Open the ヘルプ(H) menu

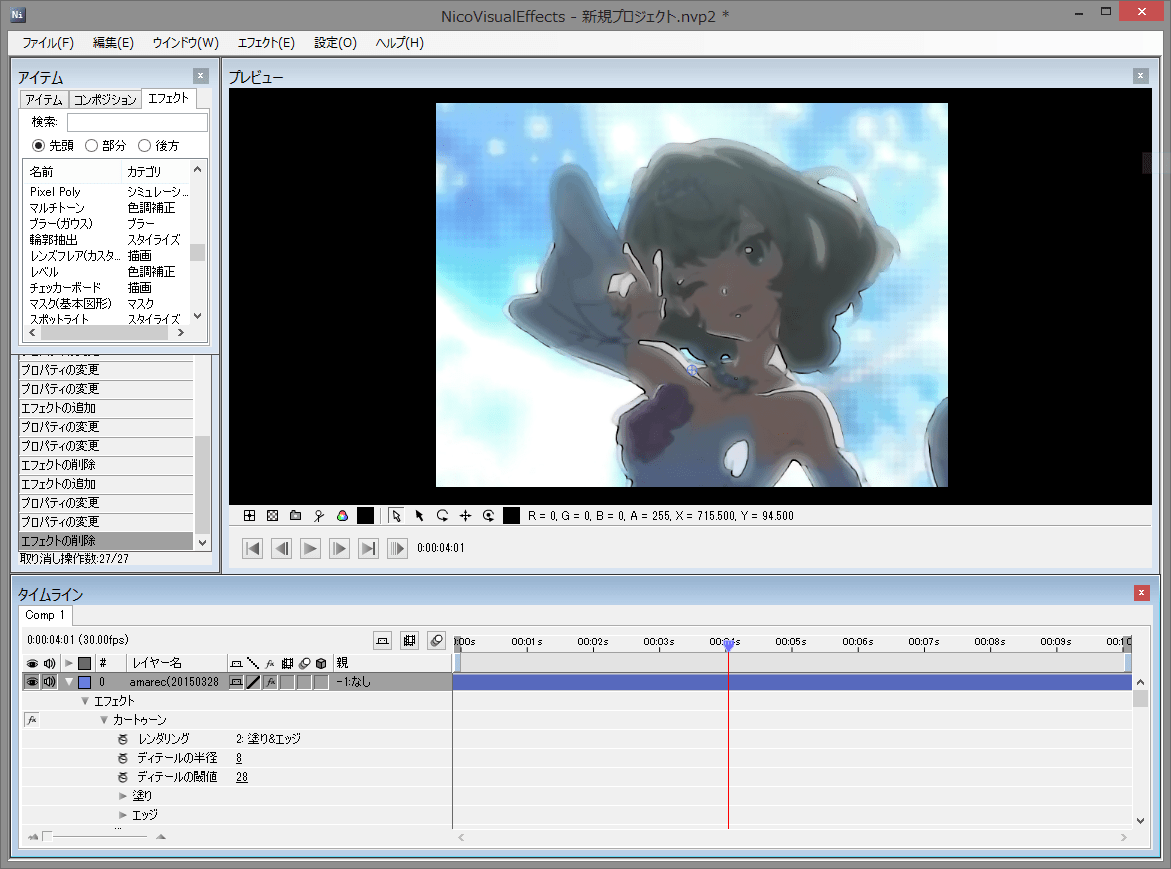click(400, 43)
